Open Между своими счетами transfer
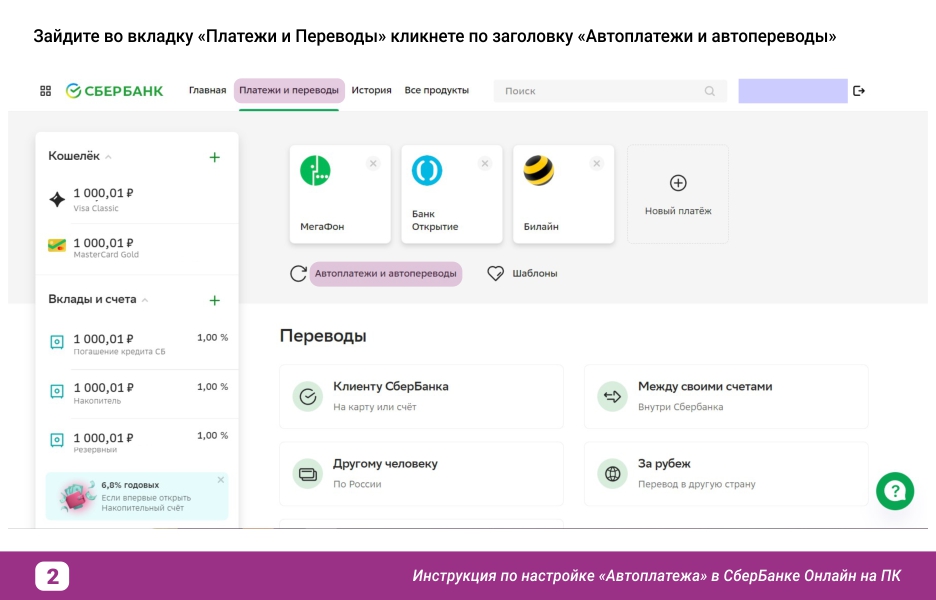This screenshot has height=600, width=936. click(x=726, y=396)
